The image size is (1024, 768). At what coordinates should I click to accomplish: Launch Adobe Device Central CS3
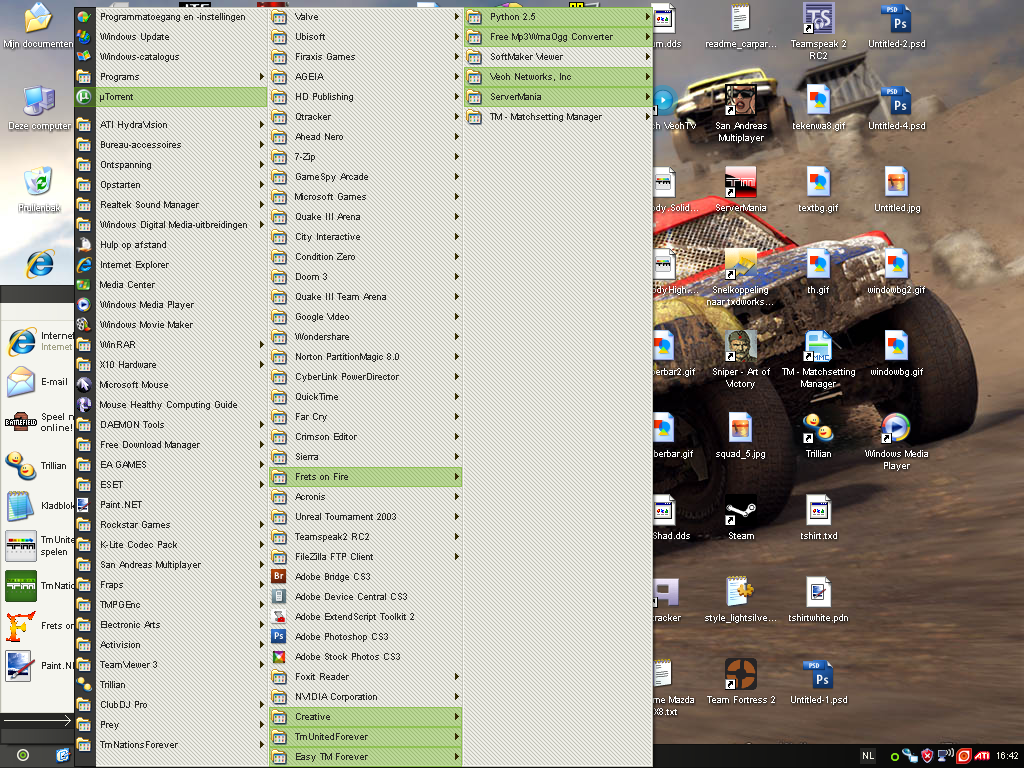365,597
